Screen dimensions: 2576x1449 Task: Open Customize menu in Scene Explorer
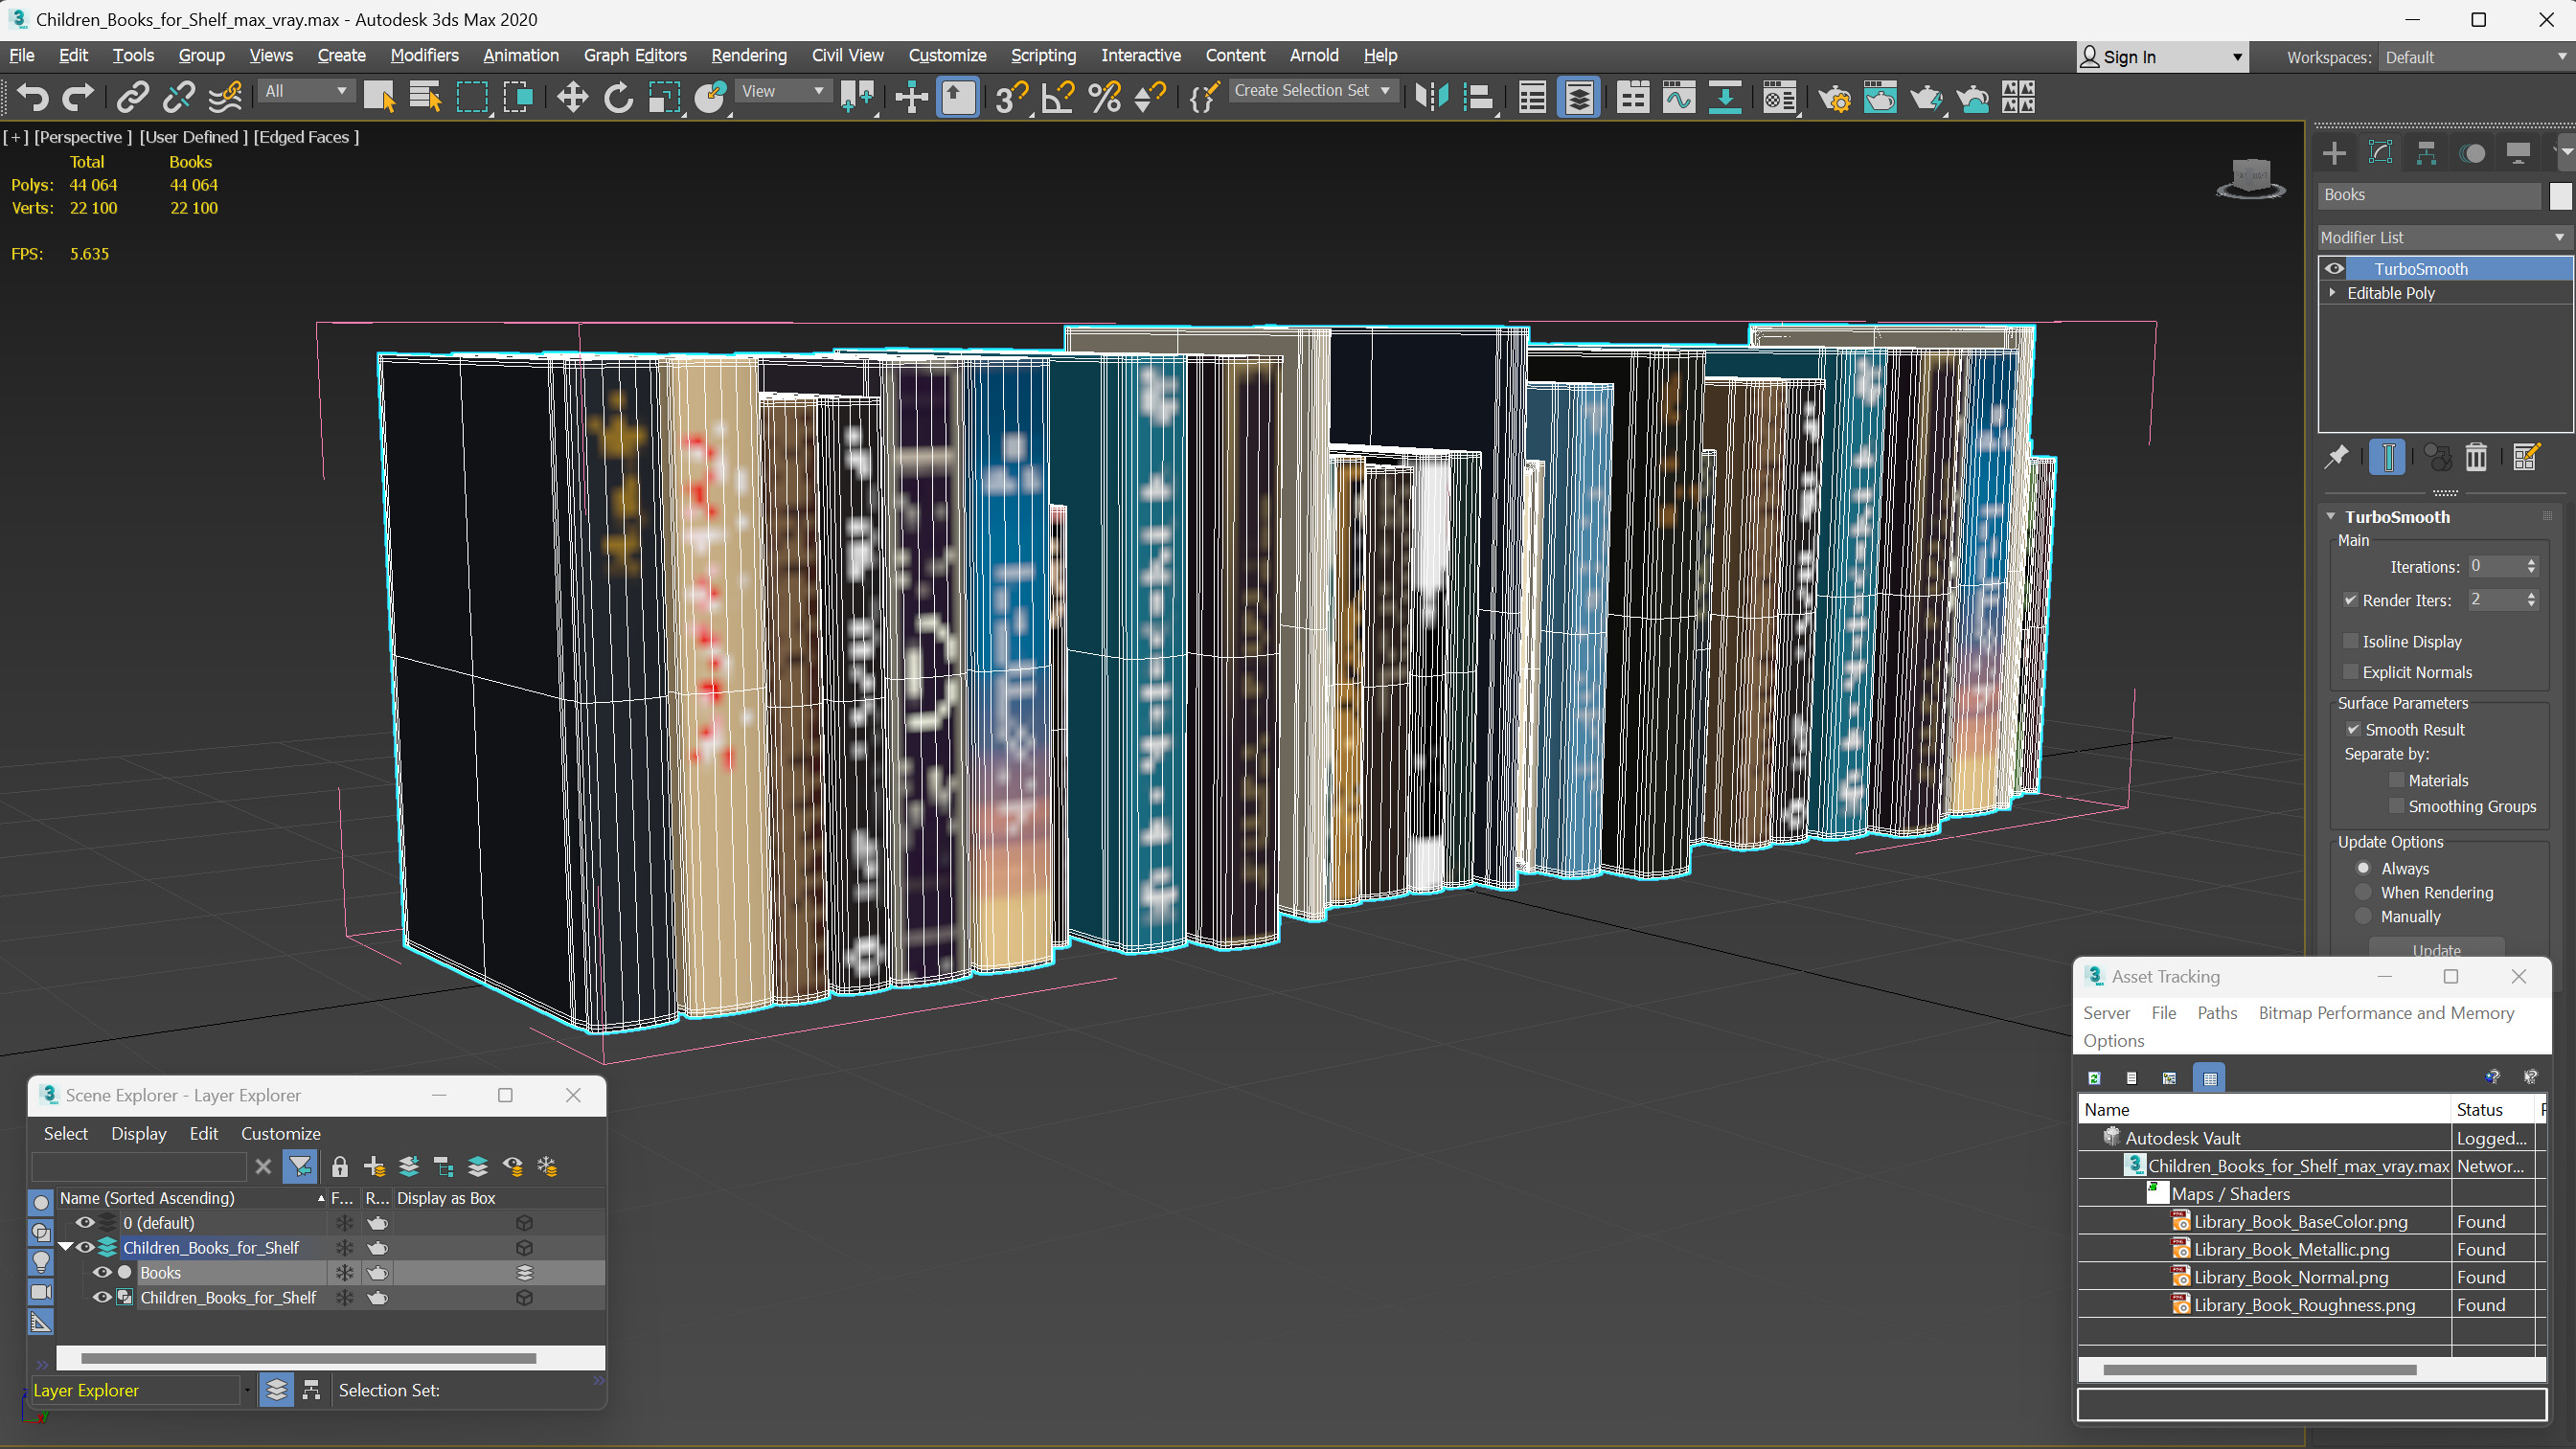click(x=280, y=1133)
